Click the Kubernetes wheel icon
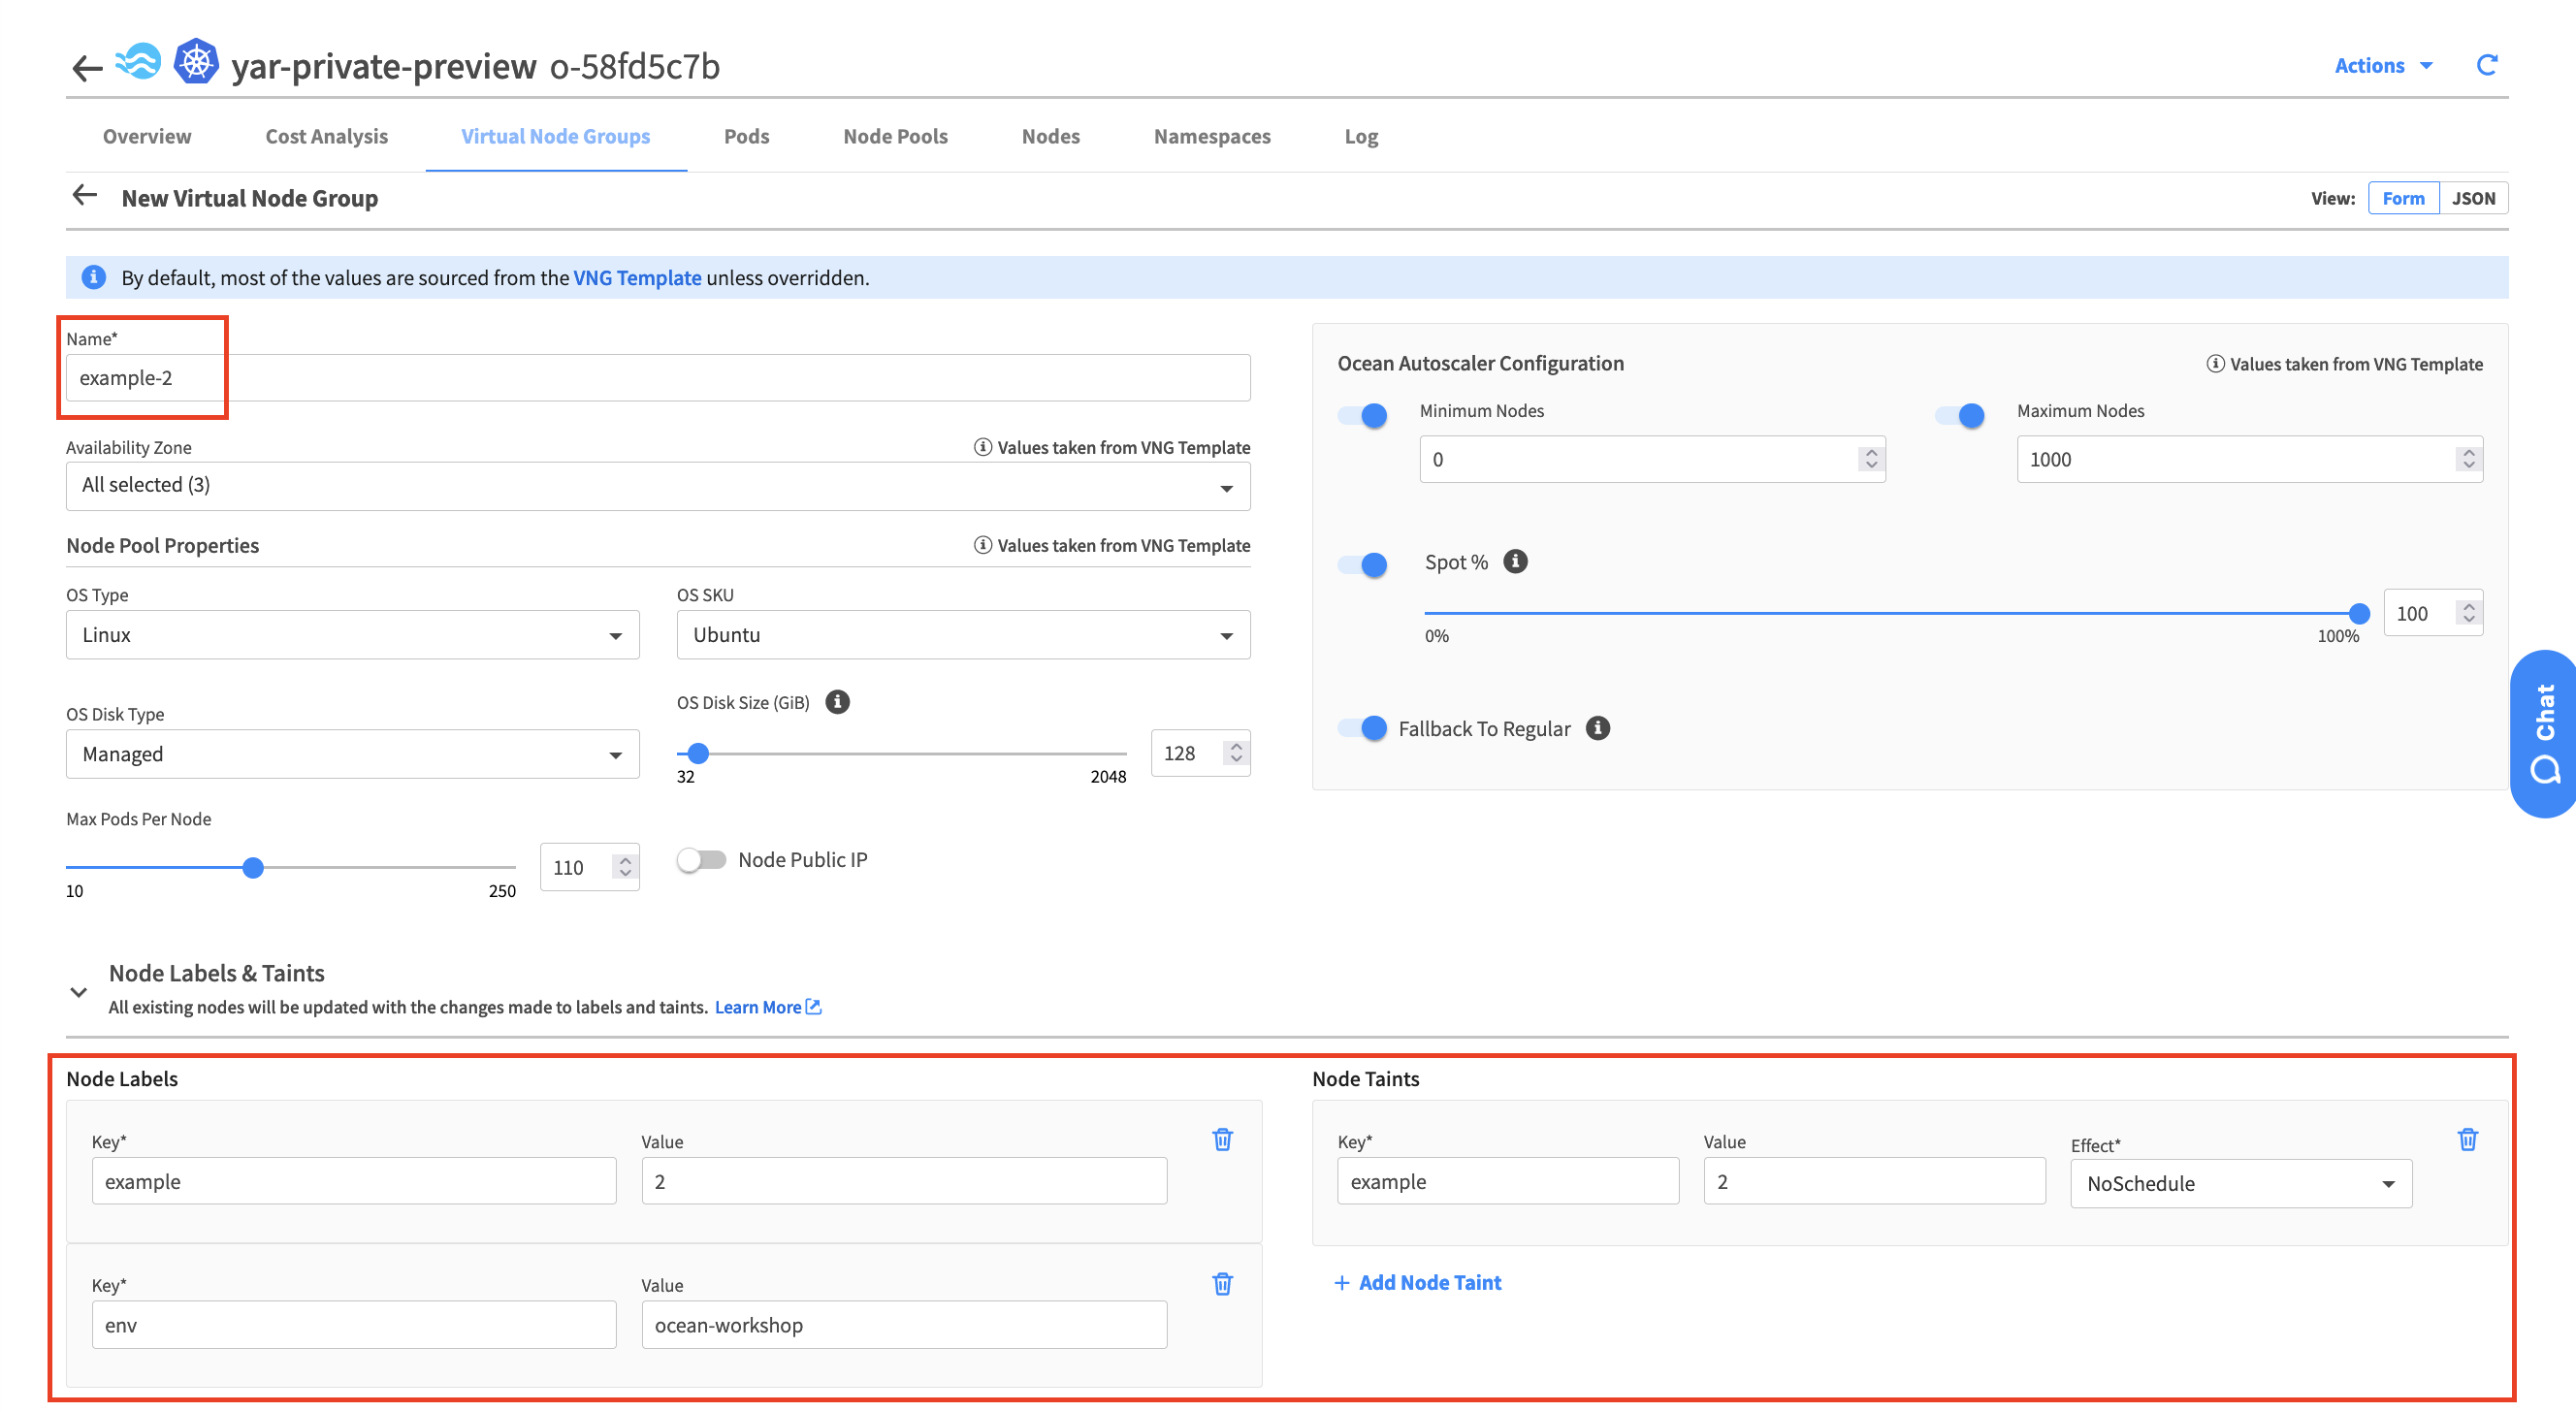The width and height of the screenshot is (2576, 1412). click(x=196, y=62)
